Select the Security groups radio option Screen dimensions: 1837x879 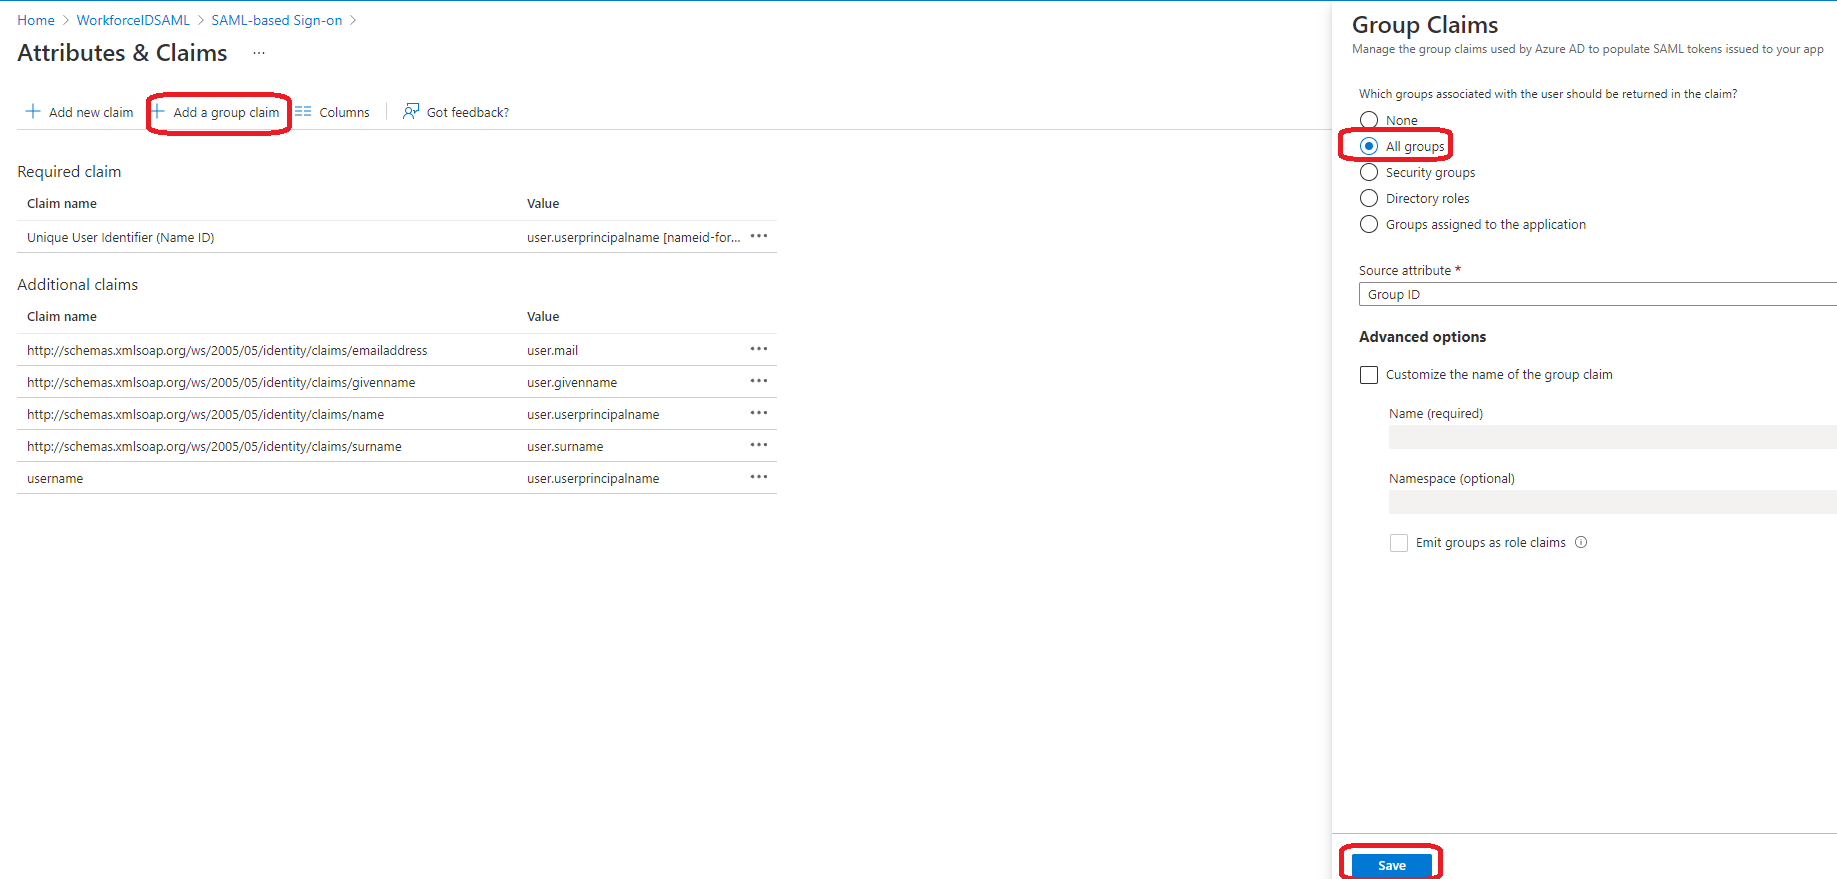pyautogui.click(x=1369, y=172)
